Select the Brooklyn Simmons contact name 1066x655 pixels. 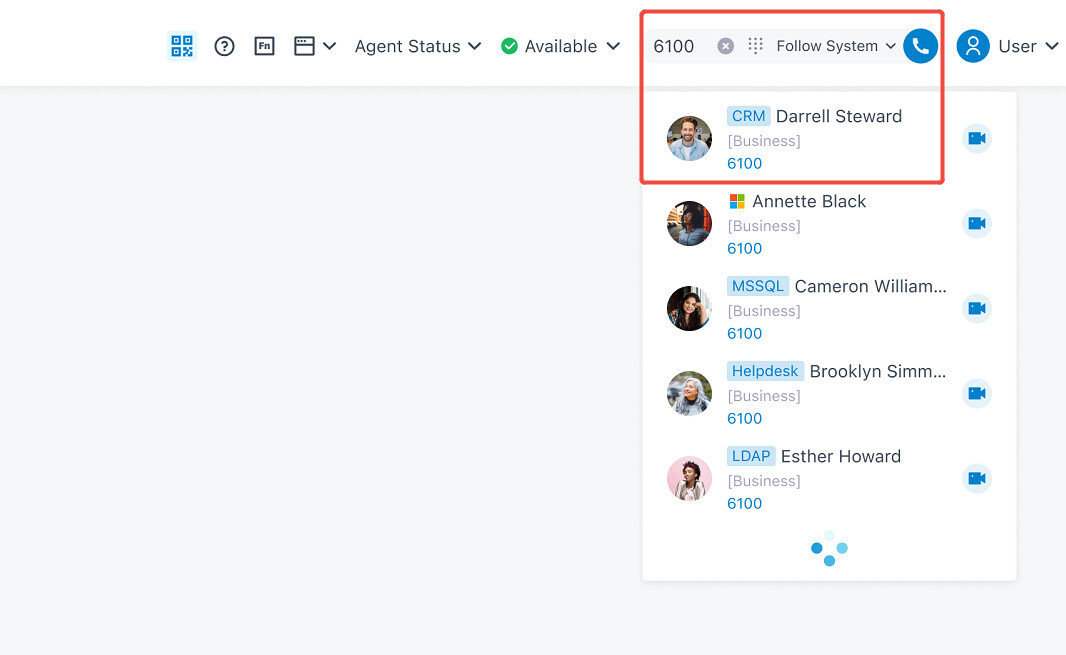[x=878, y=371]
